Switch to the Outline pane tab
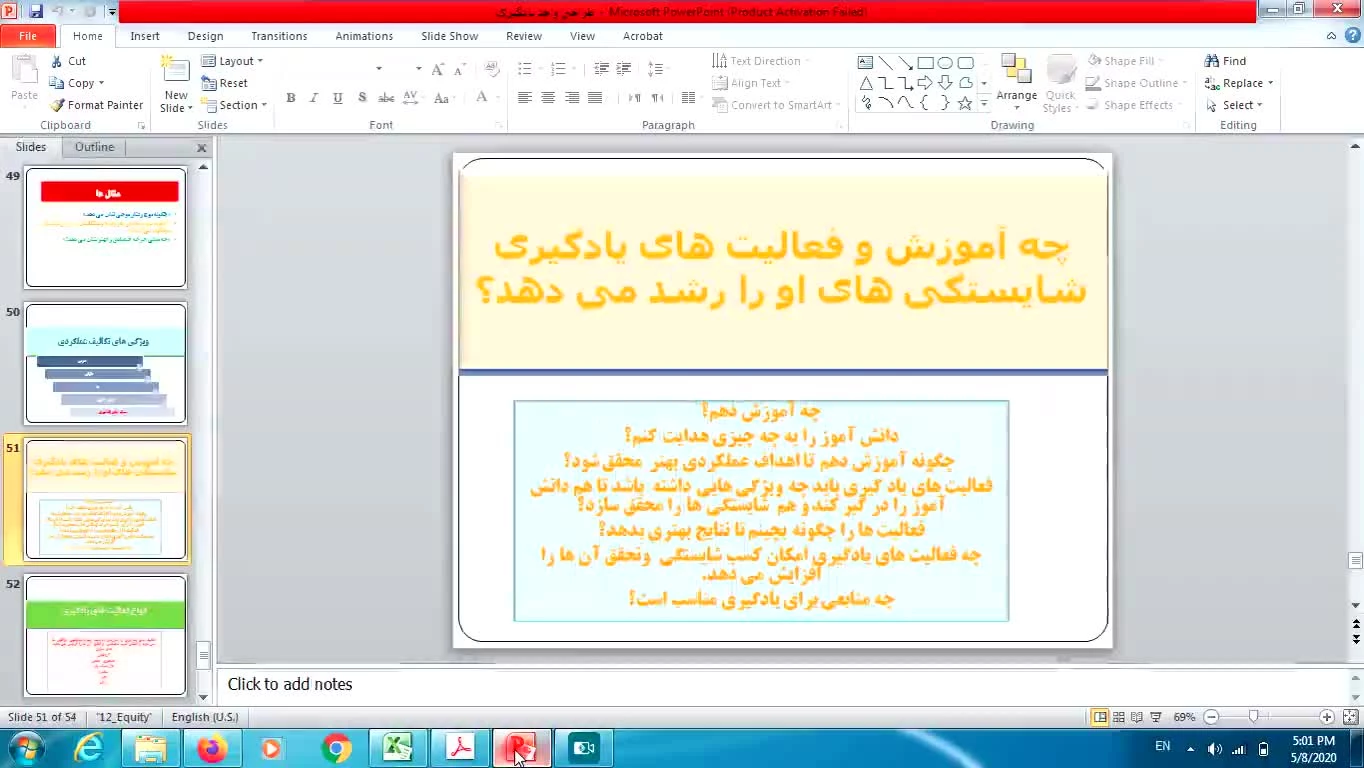This screenshot has width=1364, height=768. click(94, 147)
